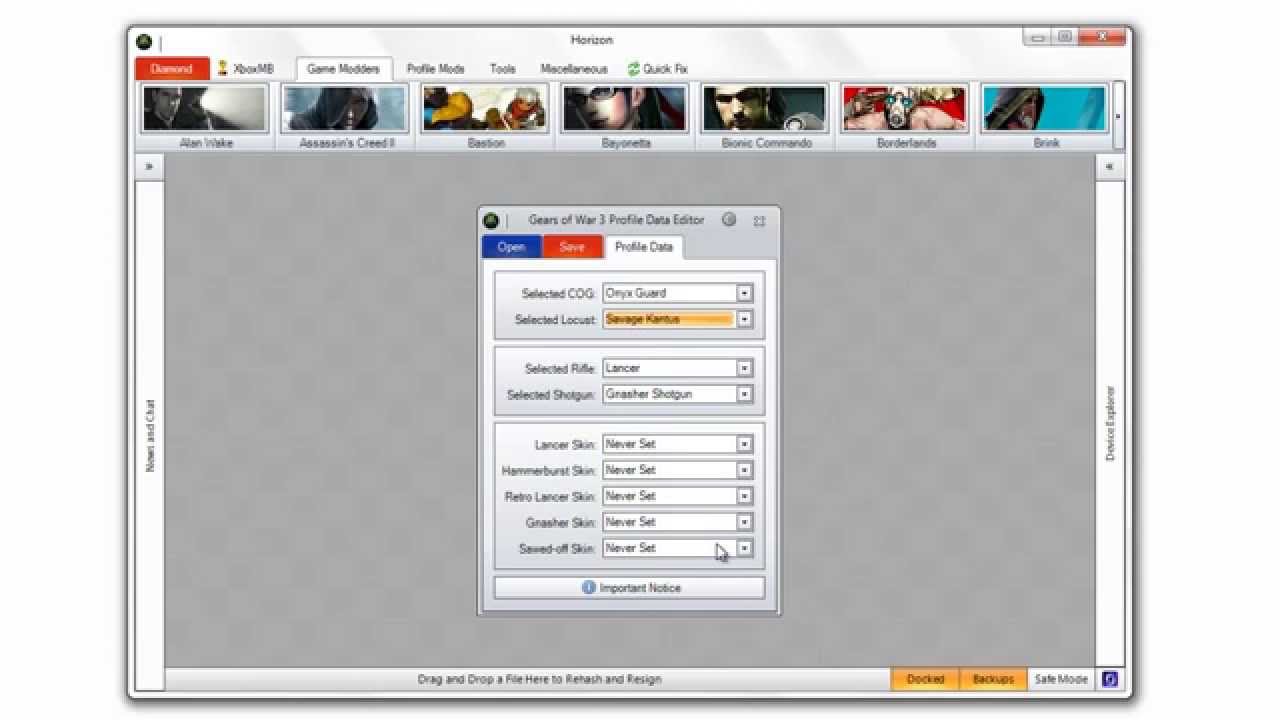Open the Retro Lancer Skin dropdown
This screenshot has height=720, width=1280.
point(744,496)
